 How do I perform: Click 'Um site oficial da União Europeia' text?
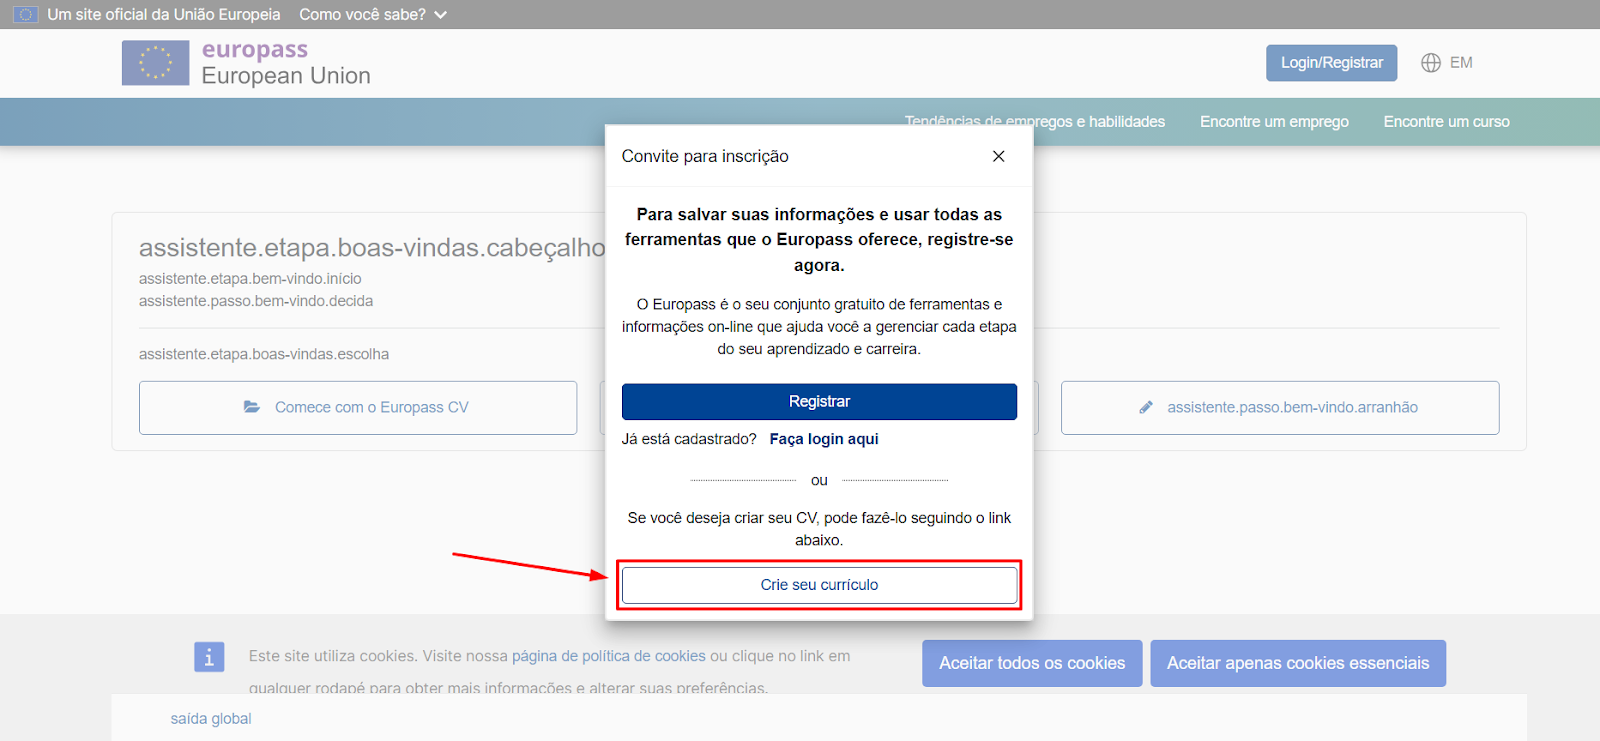point(164,14)
